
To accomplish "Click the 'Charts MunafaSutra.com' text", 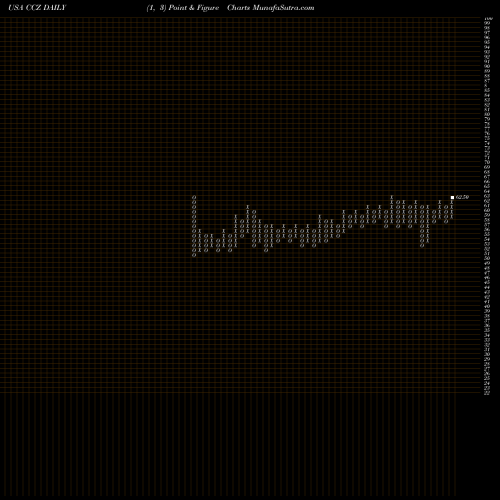I will pos(271,8).
